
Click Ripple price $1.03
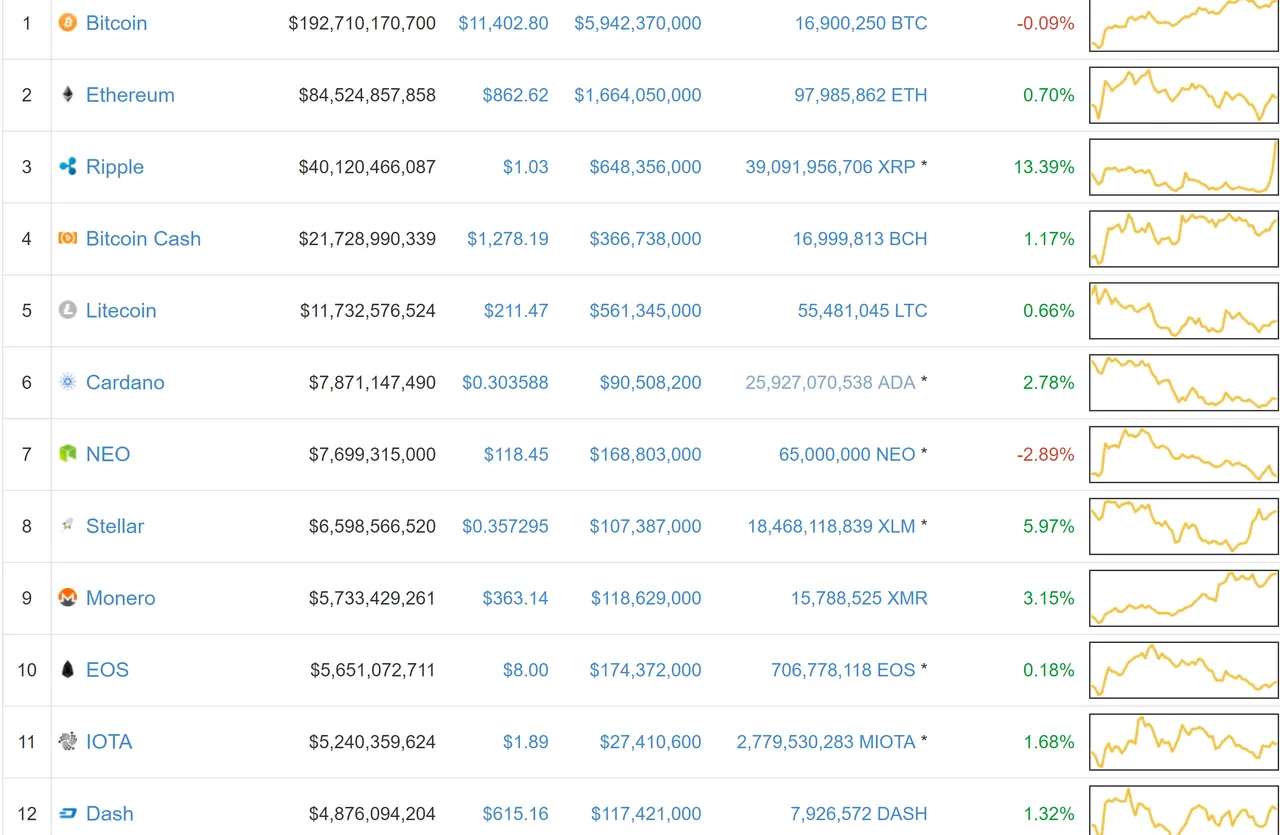point(526,167)
